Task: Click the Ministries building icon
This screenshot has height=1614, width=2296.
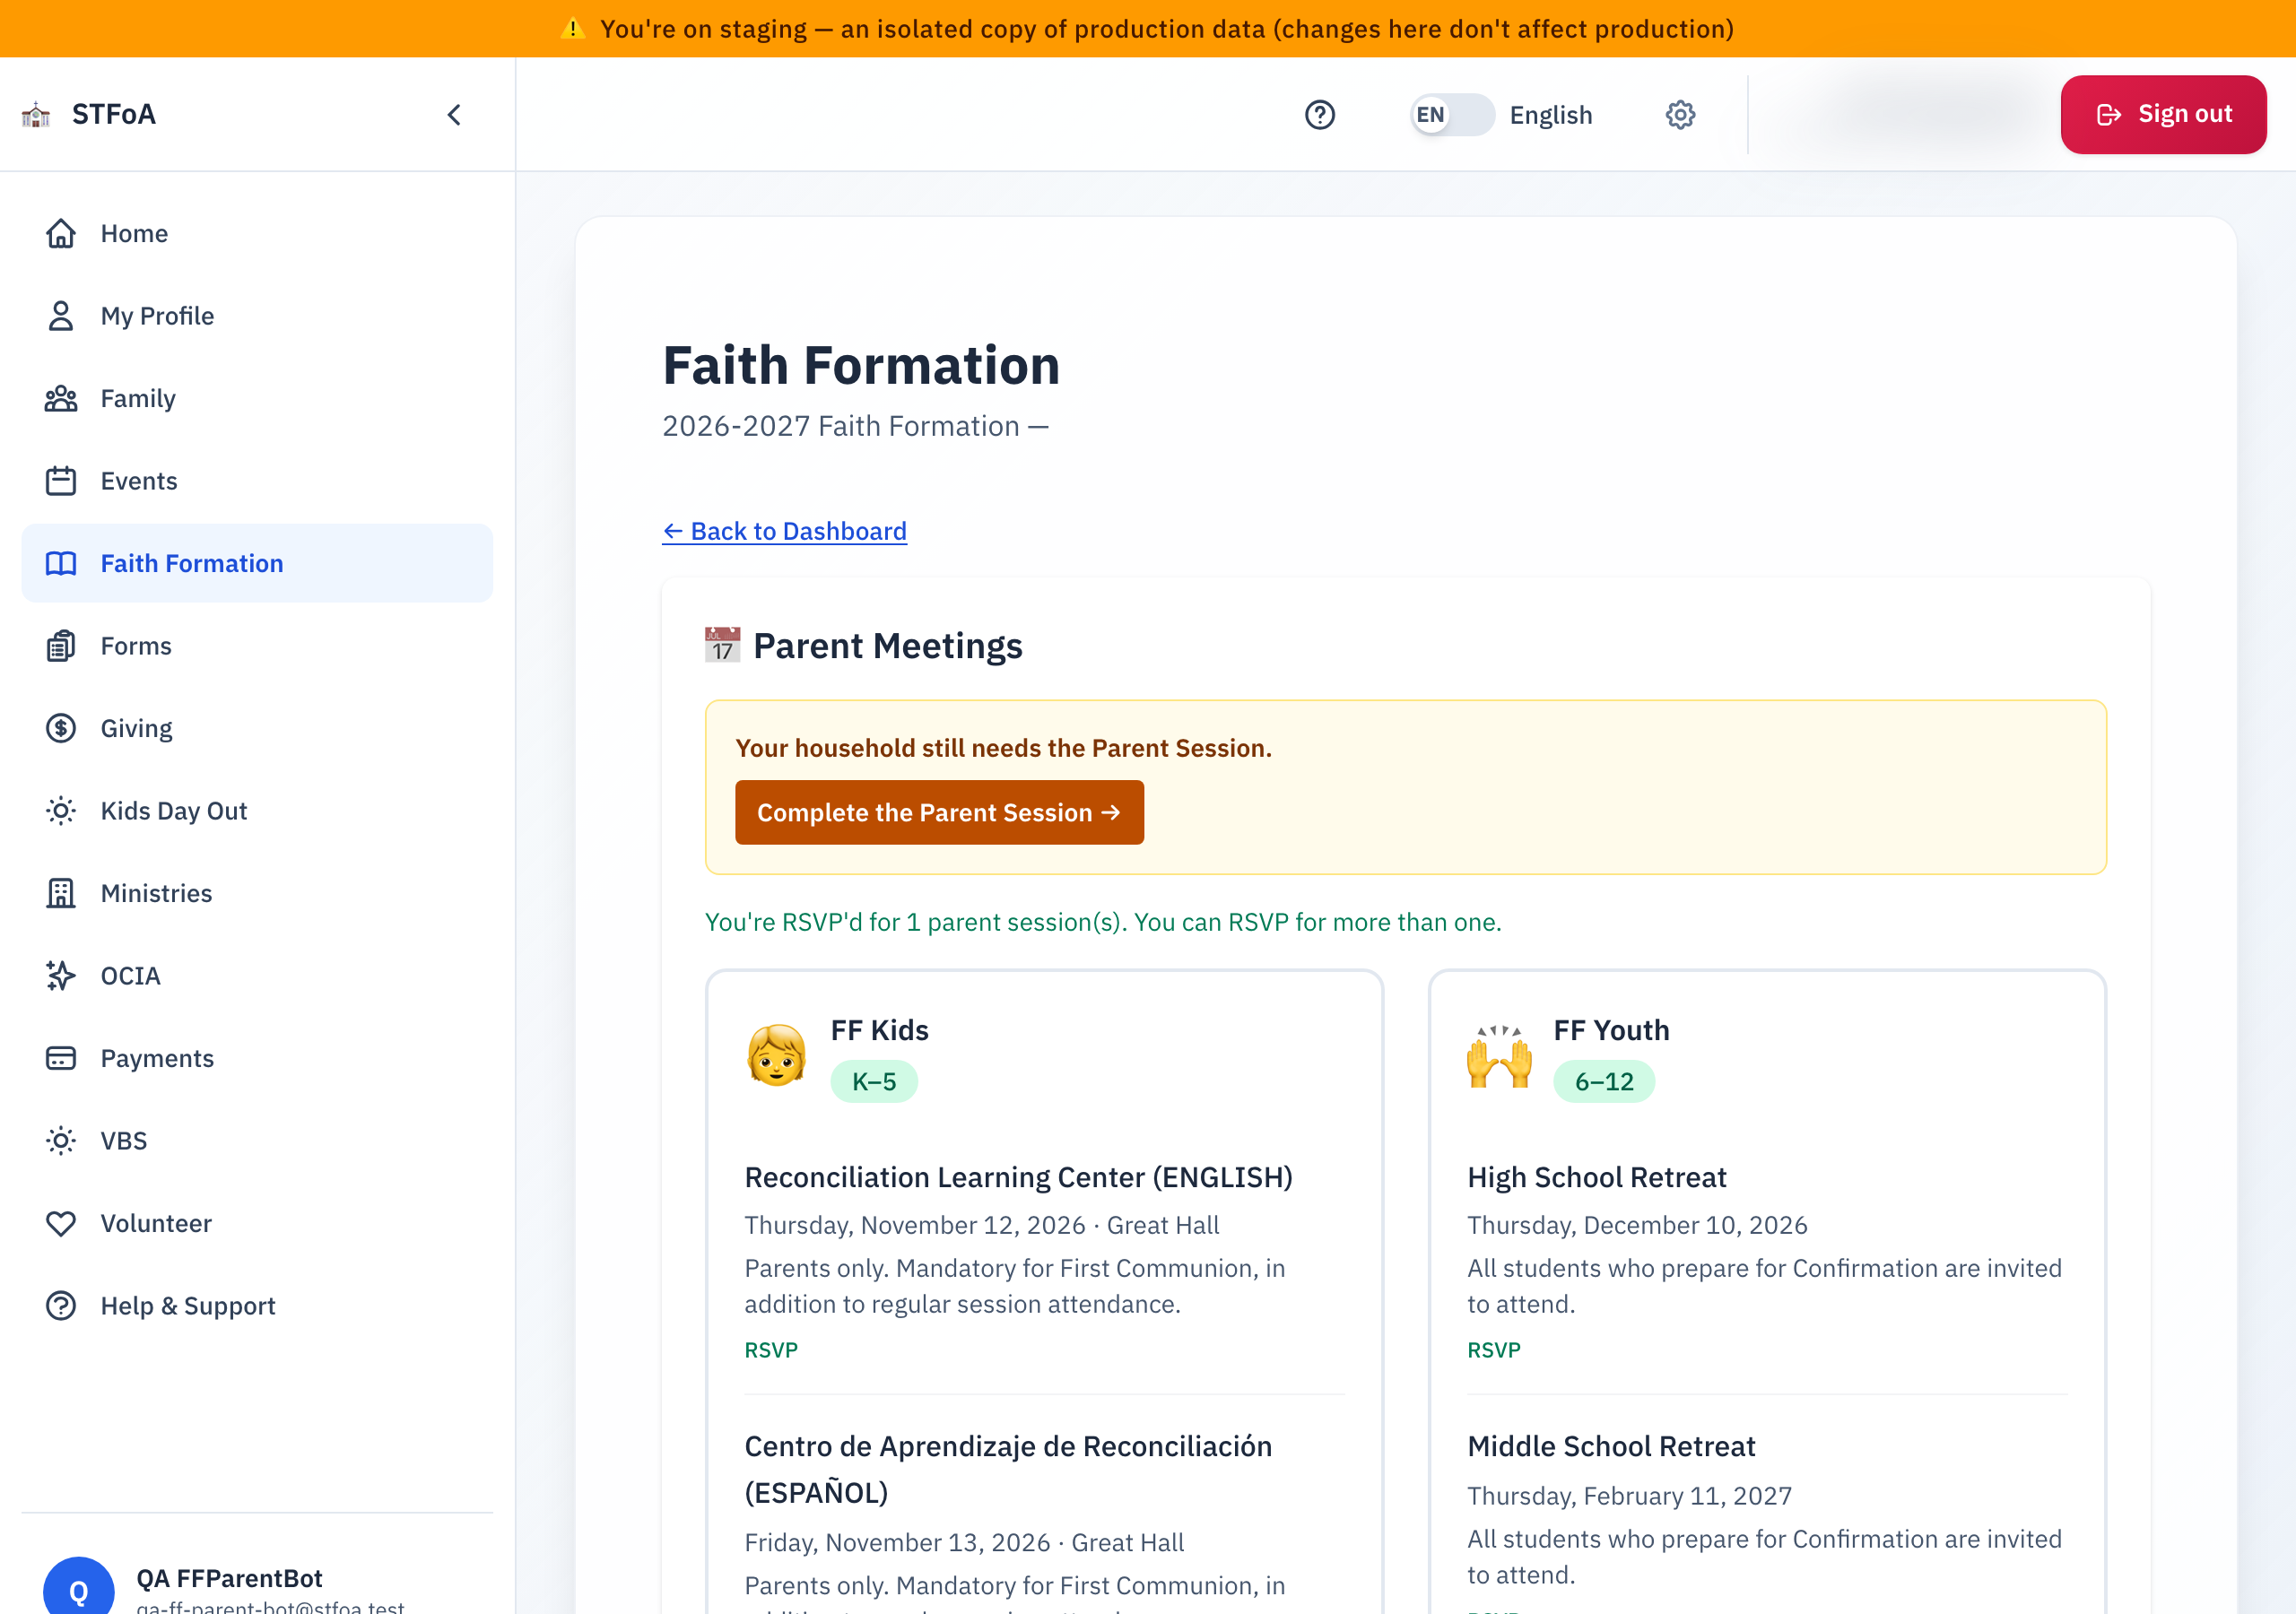Action: (x=61, y=893)
